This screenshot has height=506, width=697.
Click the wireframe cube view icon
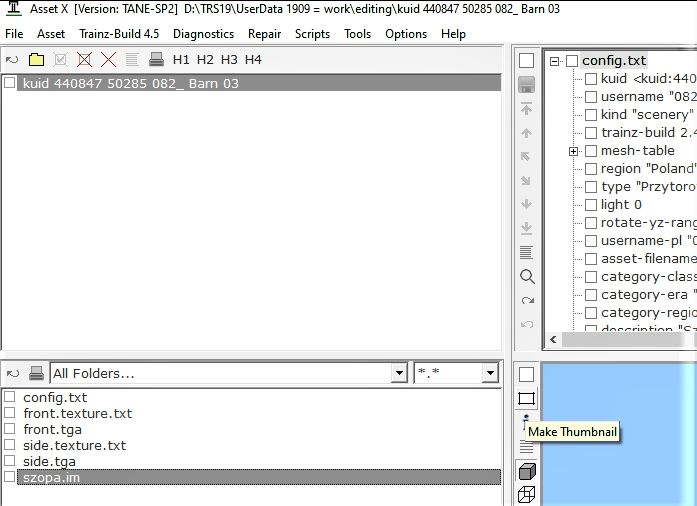(x=527, y=494)
